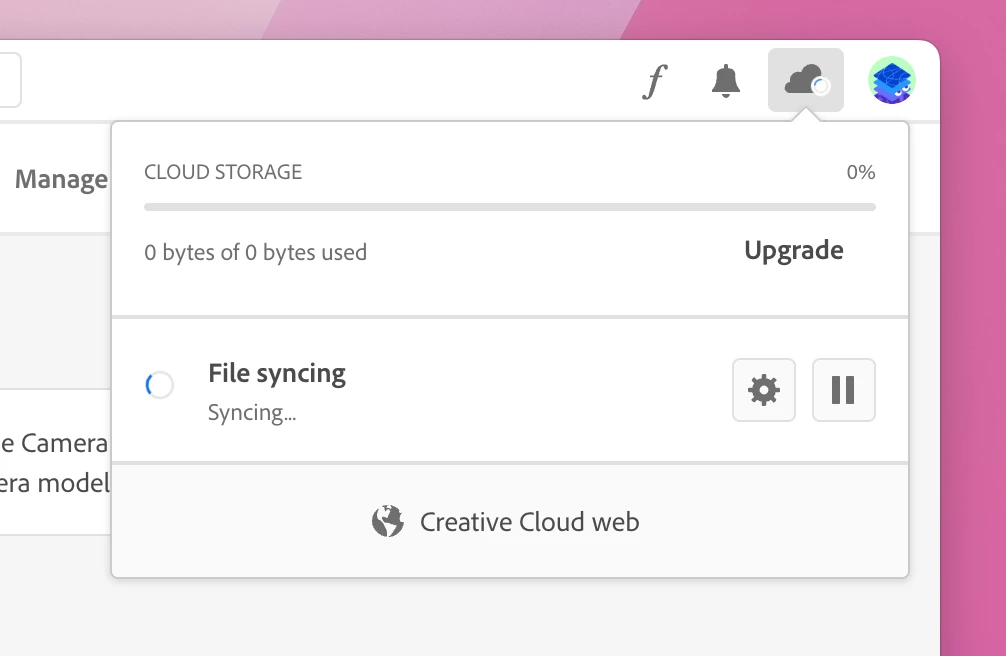
Task: Click the 'Syncing...' status text
Action: [252, 413]
